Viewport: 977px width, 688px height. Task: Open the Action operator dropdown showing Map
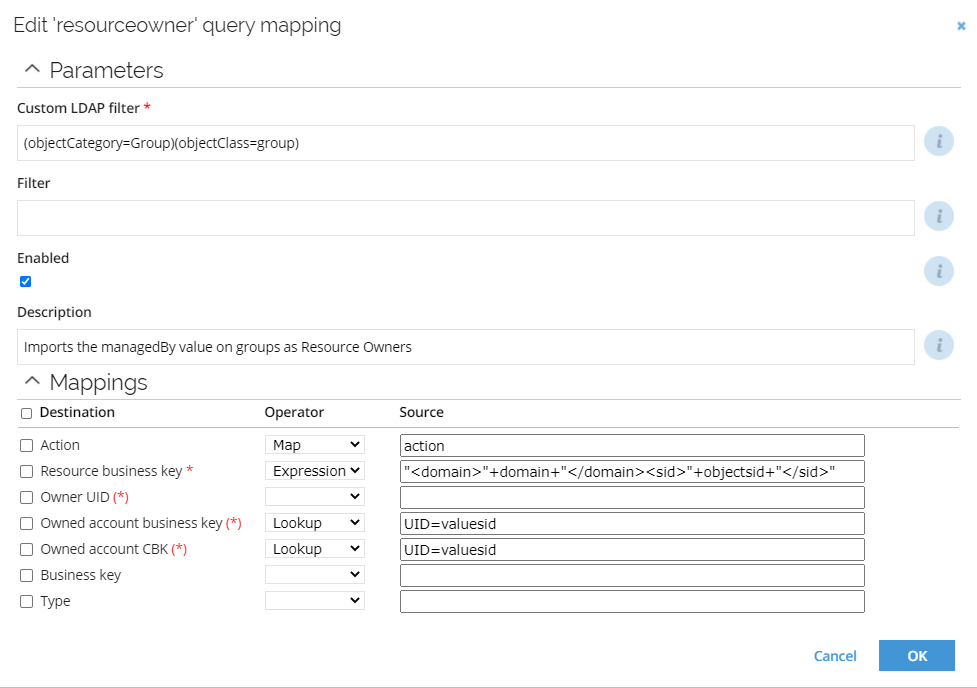315,444
